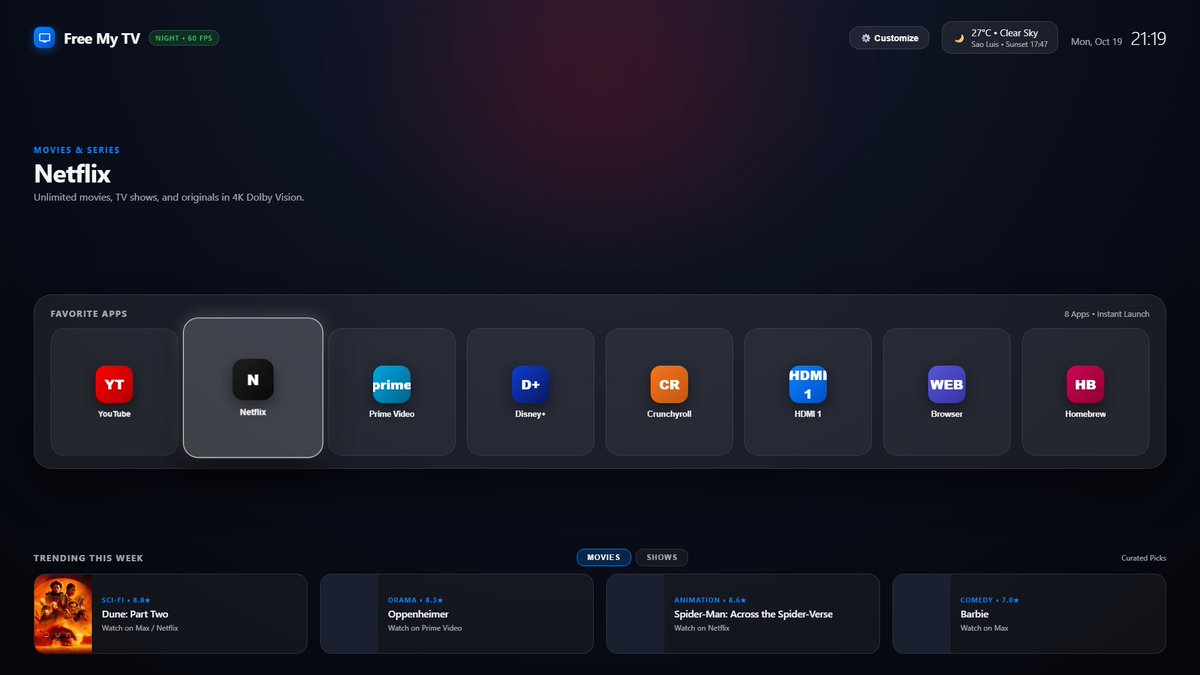Click the Comedy 7.0 star rating label

[x=989, y=600]
